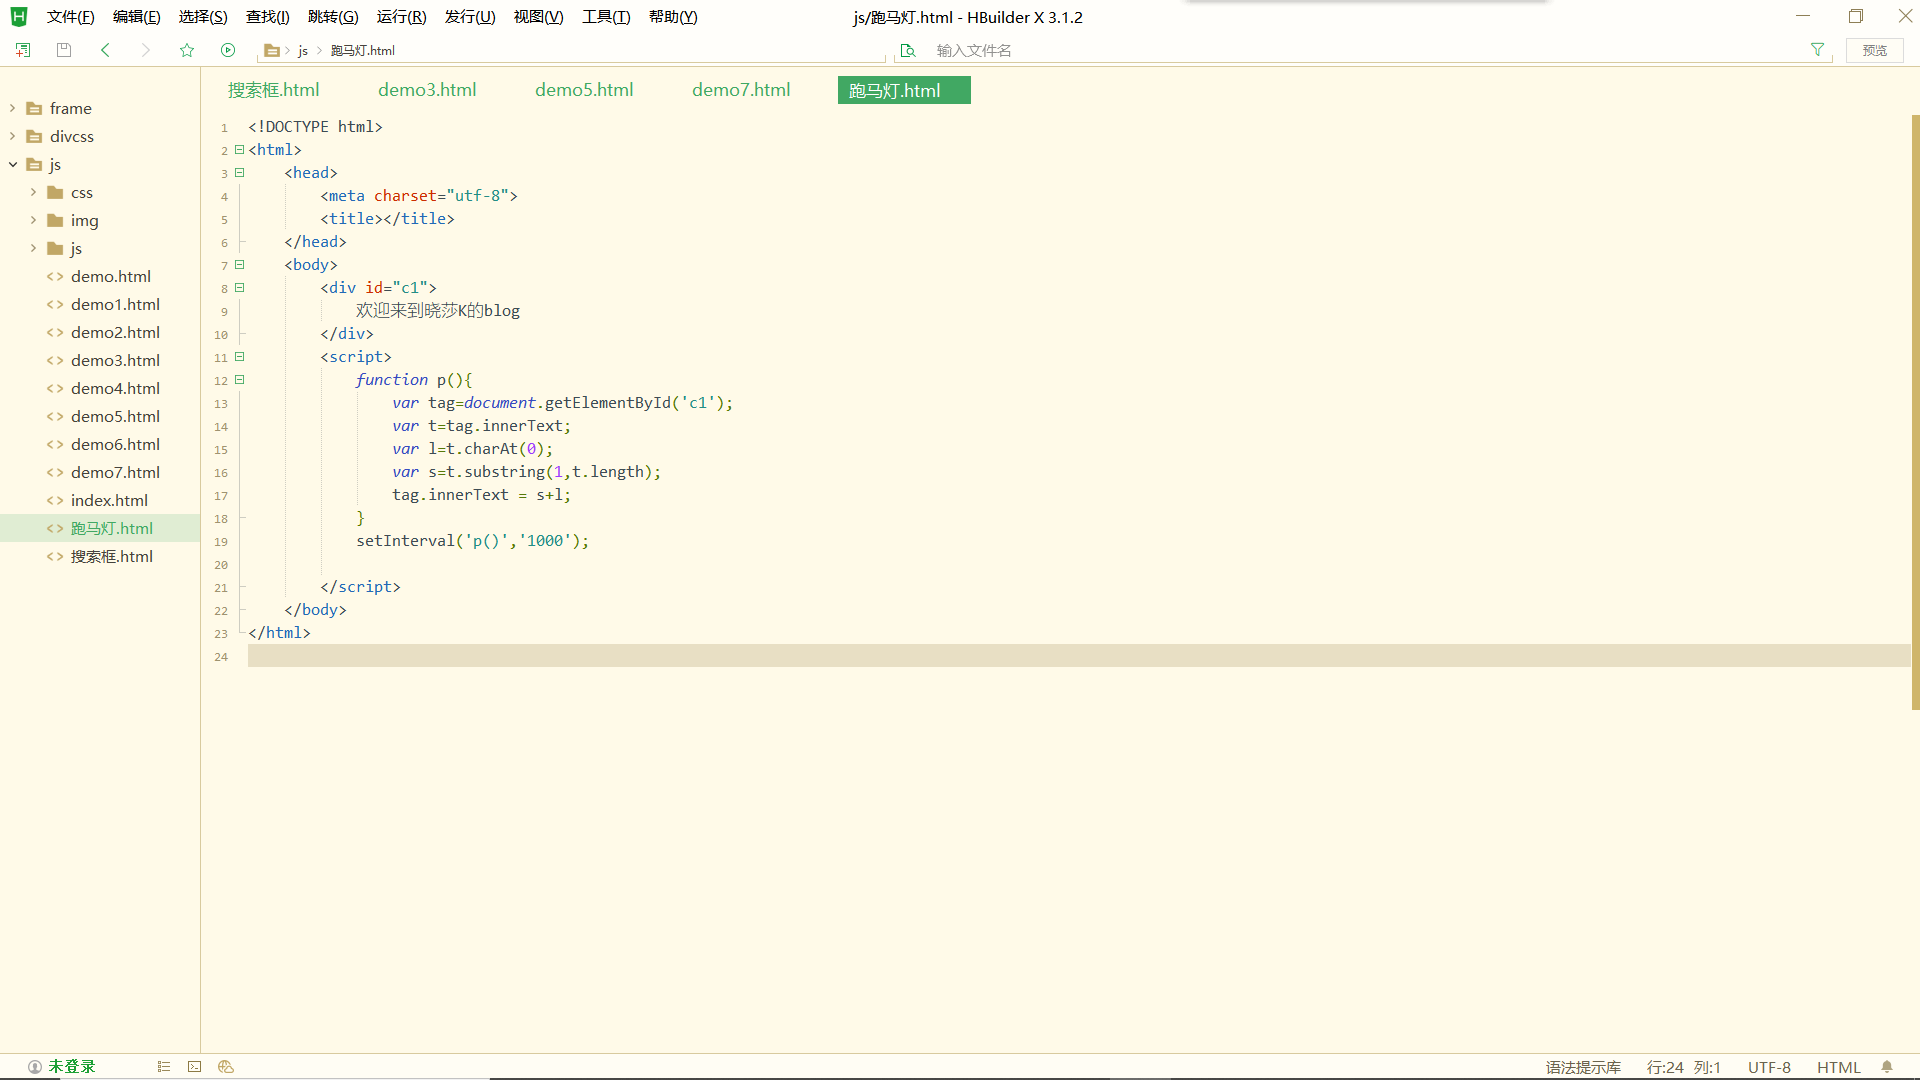Switch to the demo5.html tab

coord(584,90)
